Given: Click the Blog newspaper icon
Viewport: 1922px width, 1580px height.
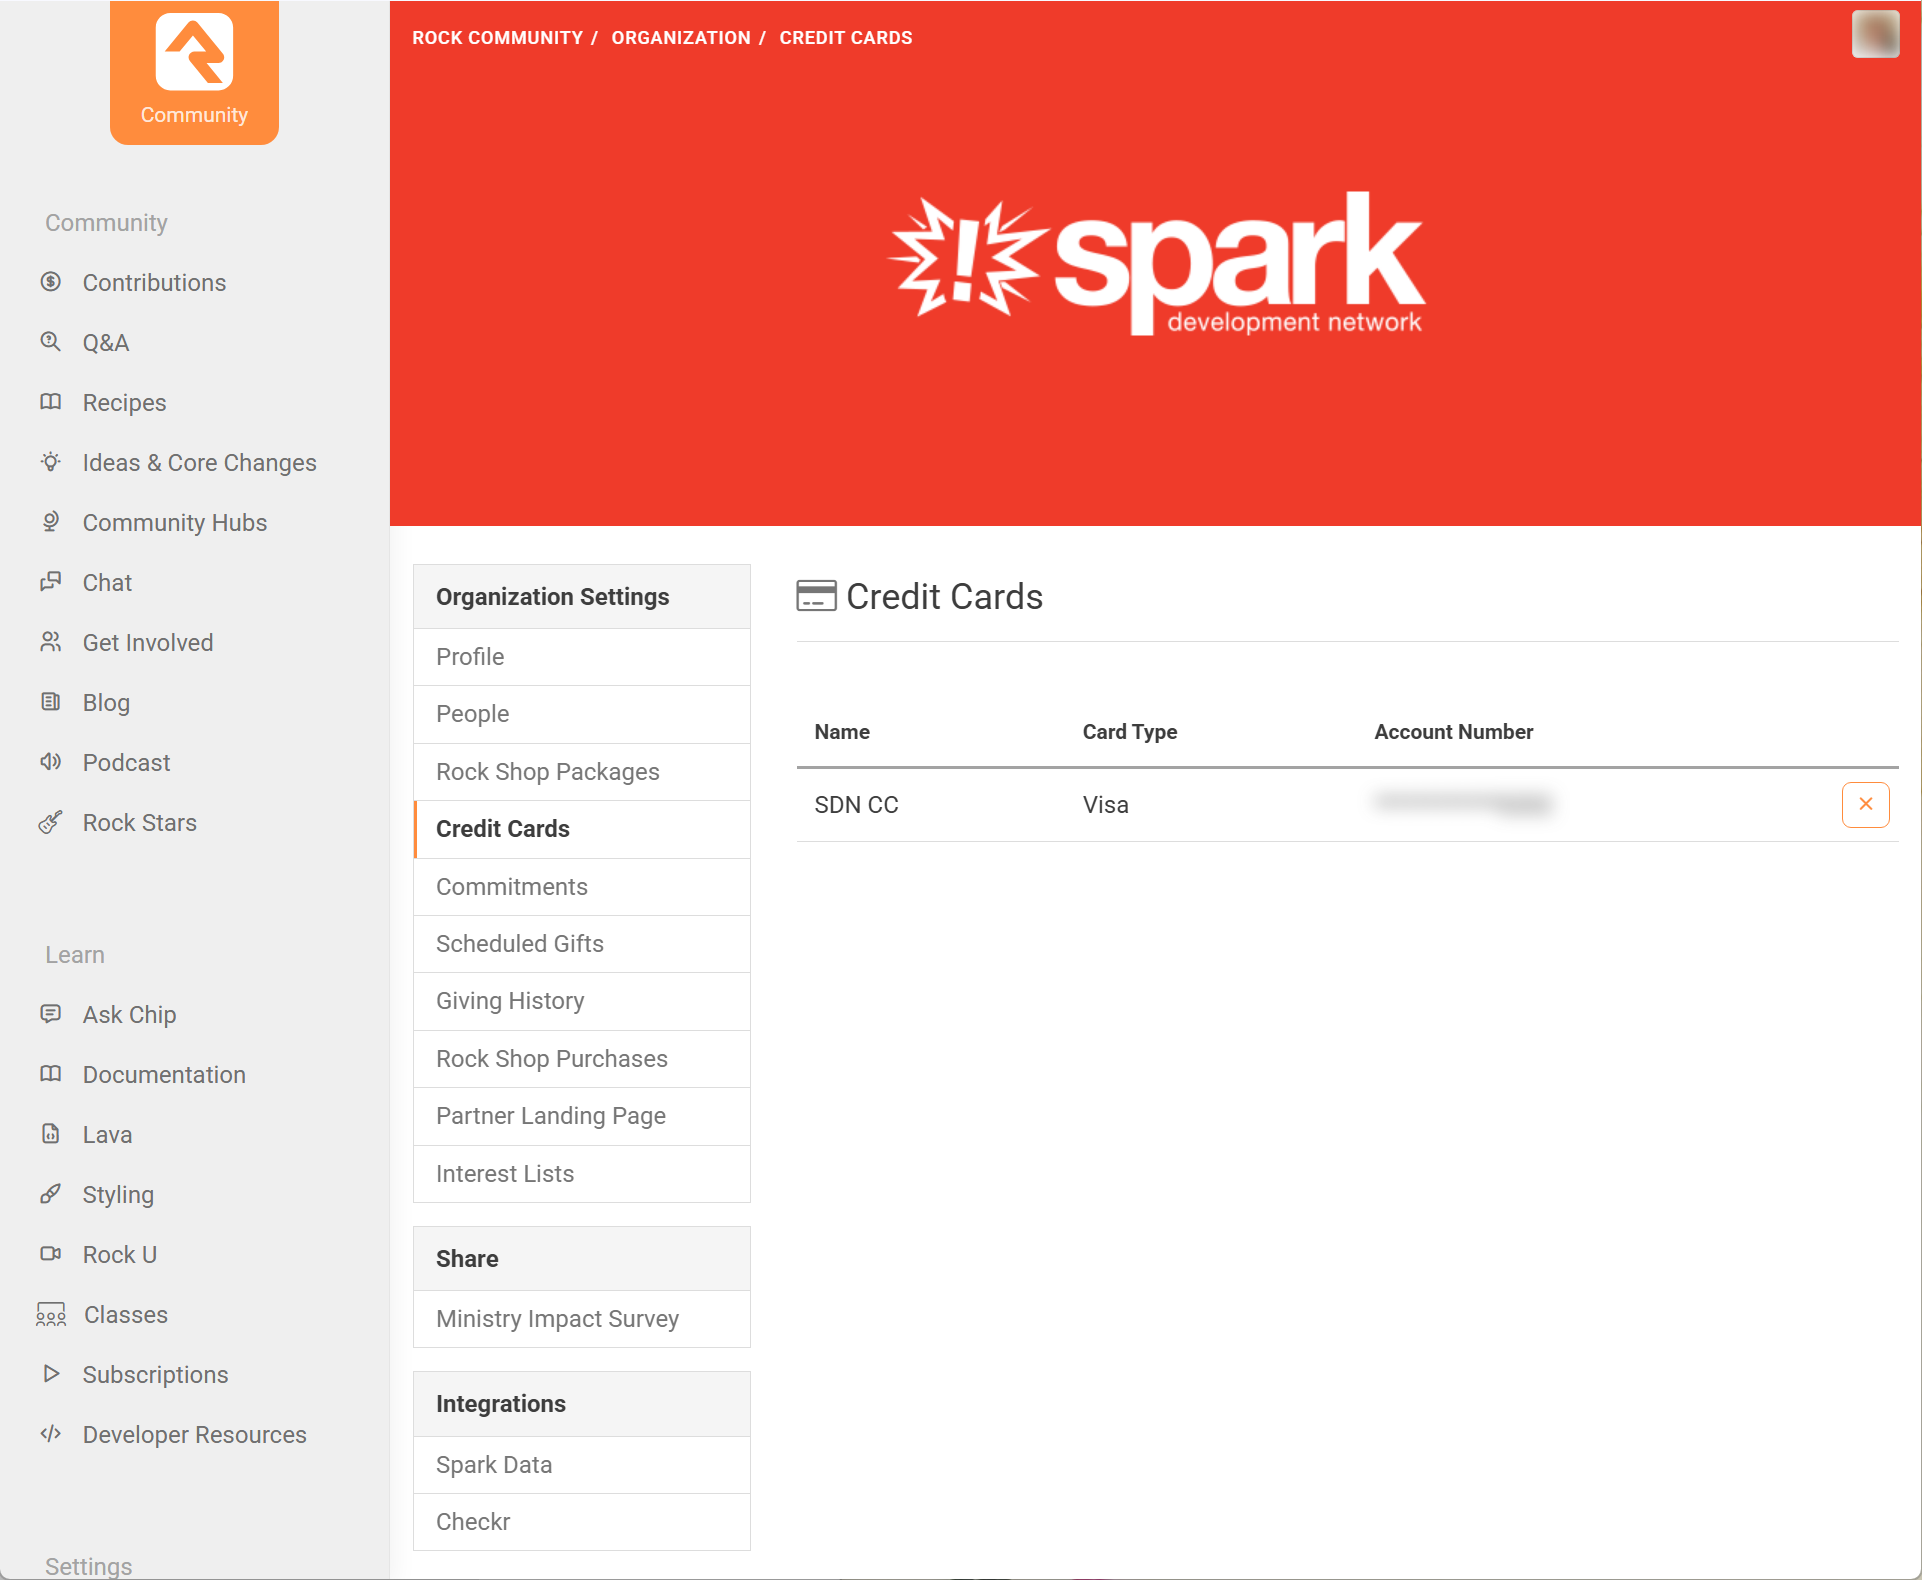Looking at the screenshot, I should [x=51, y=702].
